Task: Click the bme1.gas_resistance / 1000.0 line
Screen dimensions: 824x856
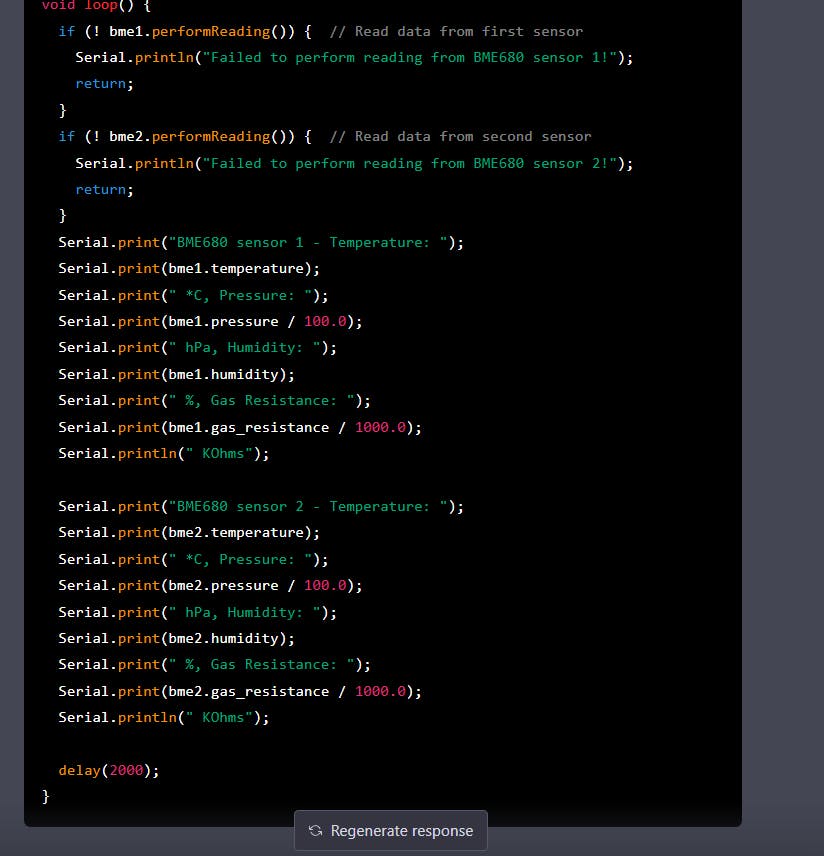Action: pos(240,427)
